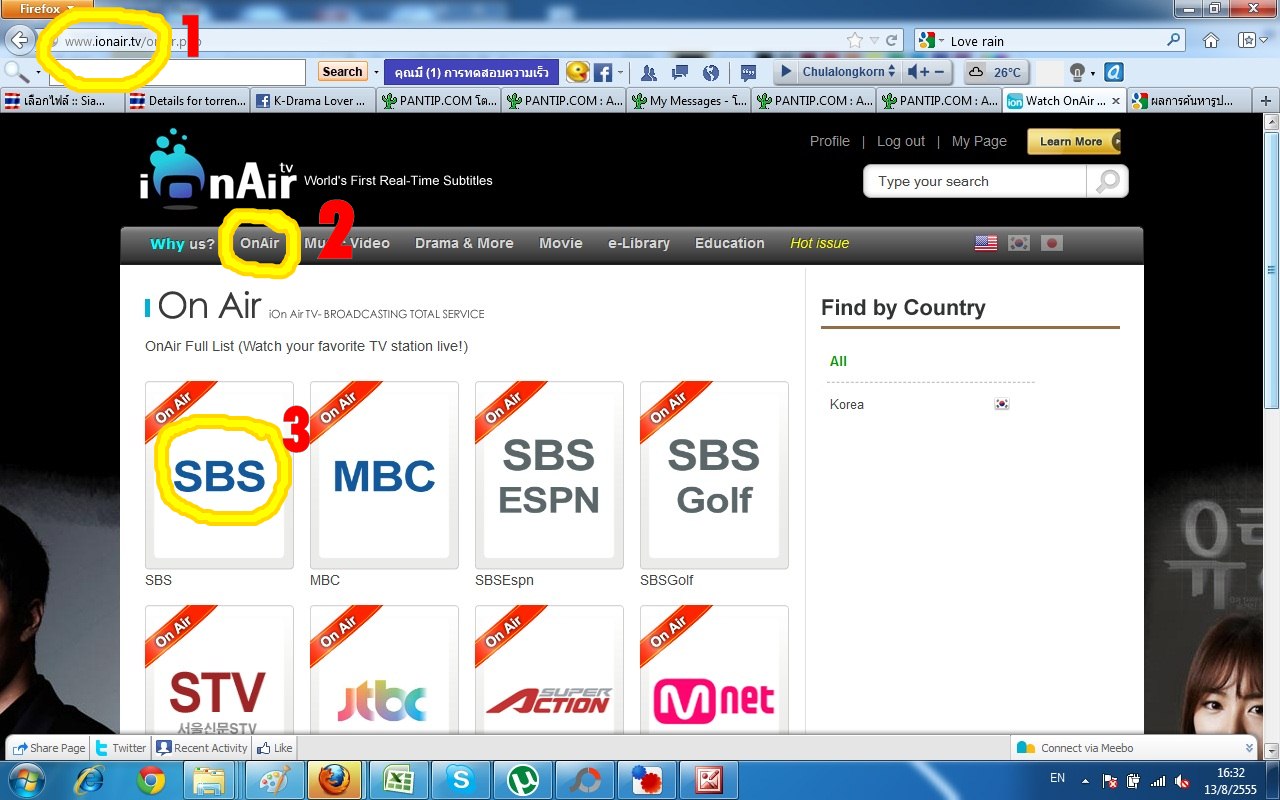
Task: Switch to Details for torrent tab
Action: [189, 101]
